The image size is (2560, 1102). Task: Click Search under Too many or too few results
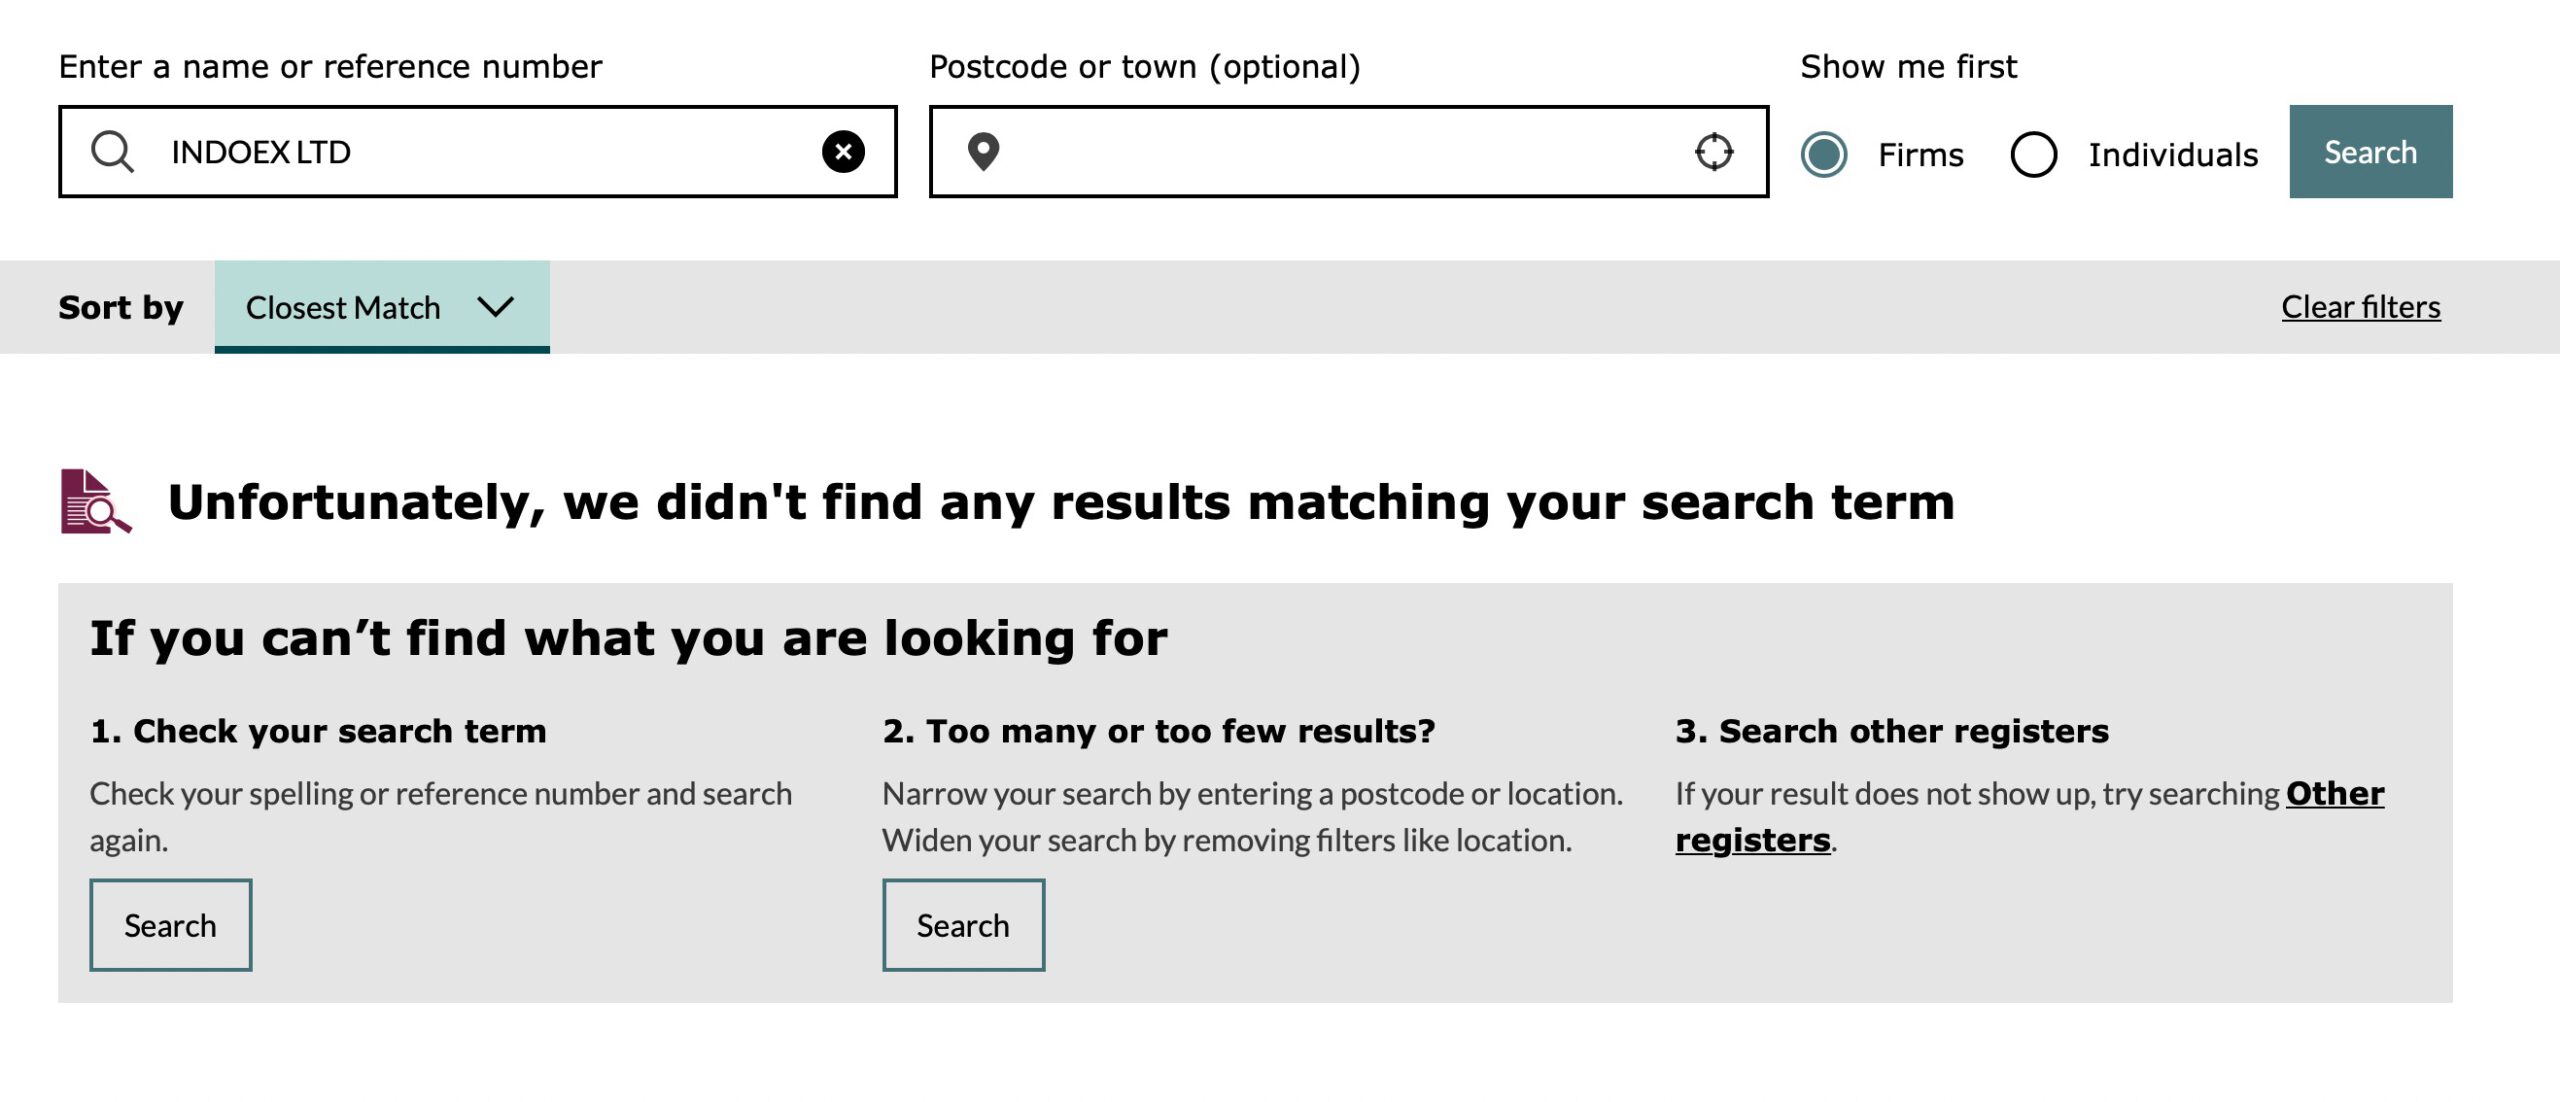[963, 925]
